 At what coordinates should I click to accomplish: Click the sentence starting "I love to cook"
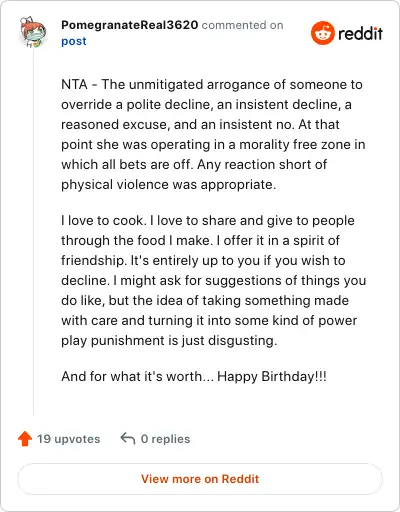(x=103, y=220)
